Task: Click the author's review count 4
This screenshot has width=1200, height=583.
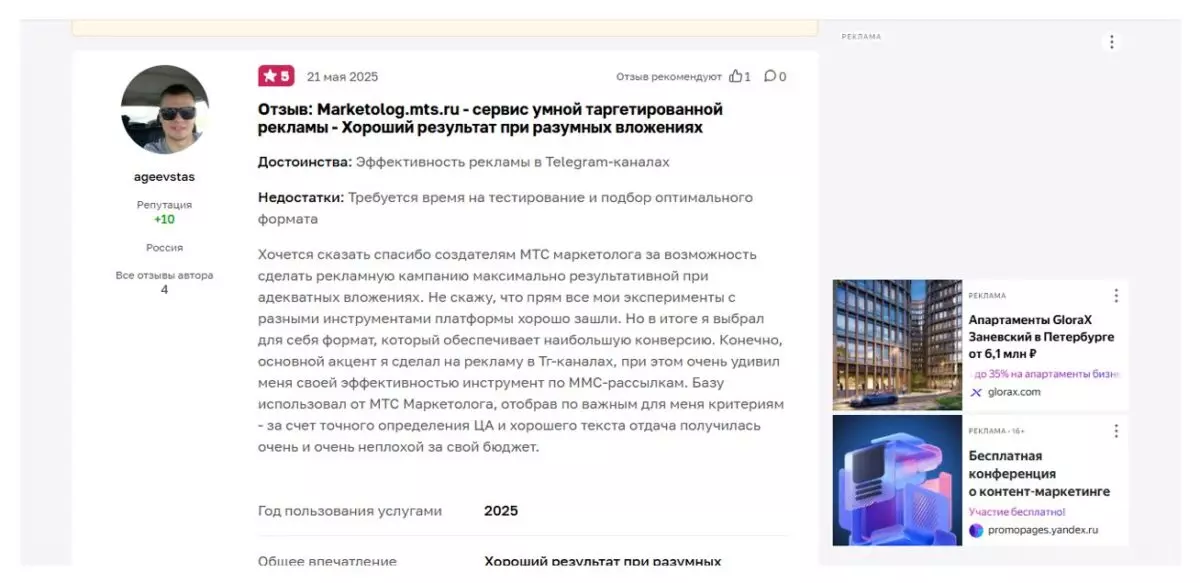Action: [164, 290]
